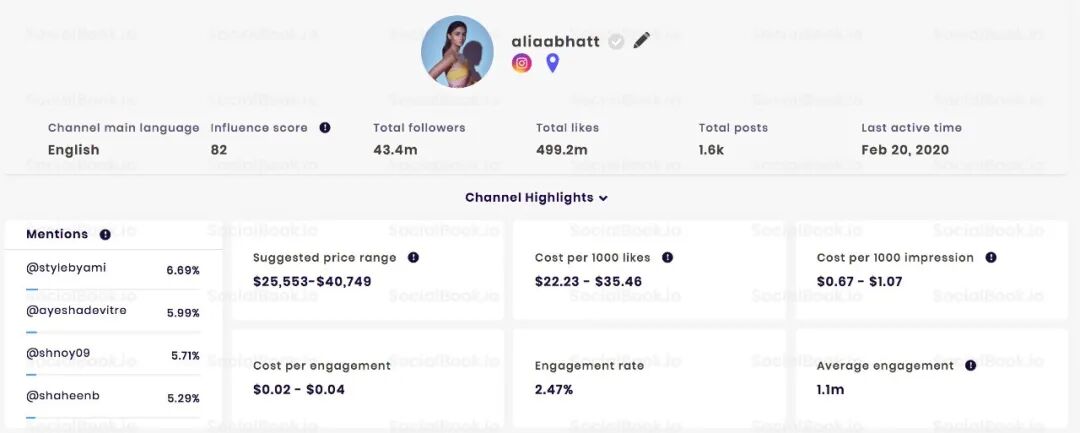The width and height of the screenshot is (1080, 433).
Task: Click the verified badge next to aliaabhatt
Action: click(x=616, y=42)
